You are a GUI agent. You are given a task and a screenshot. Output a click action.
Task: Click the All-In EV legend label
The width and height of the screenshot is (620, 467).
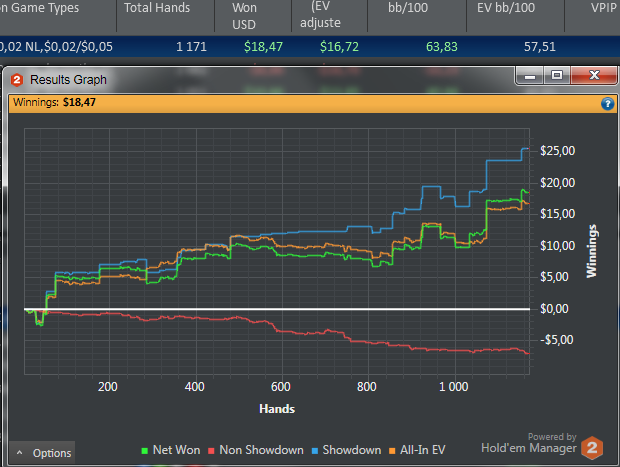(423, 450)
